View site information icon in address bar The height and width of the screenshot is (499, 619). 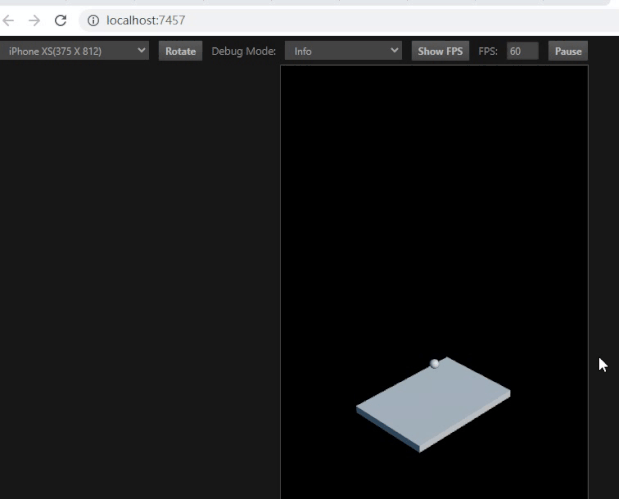[93, 20]
